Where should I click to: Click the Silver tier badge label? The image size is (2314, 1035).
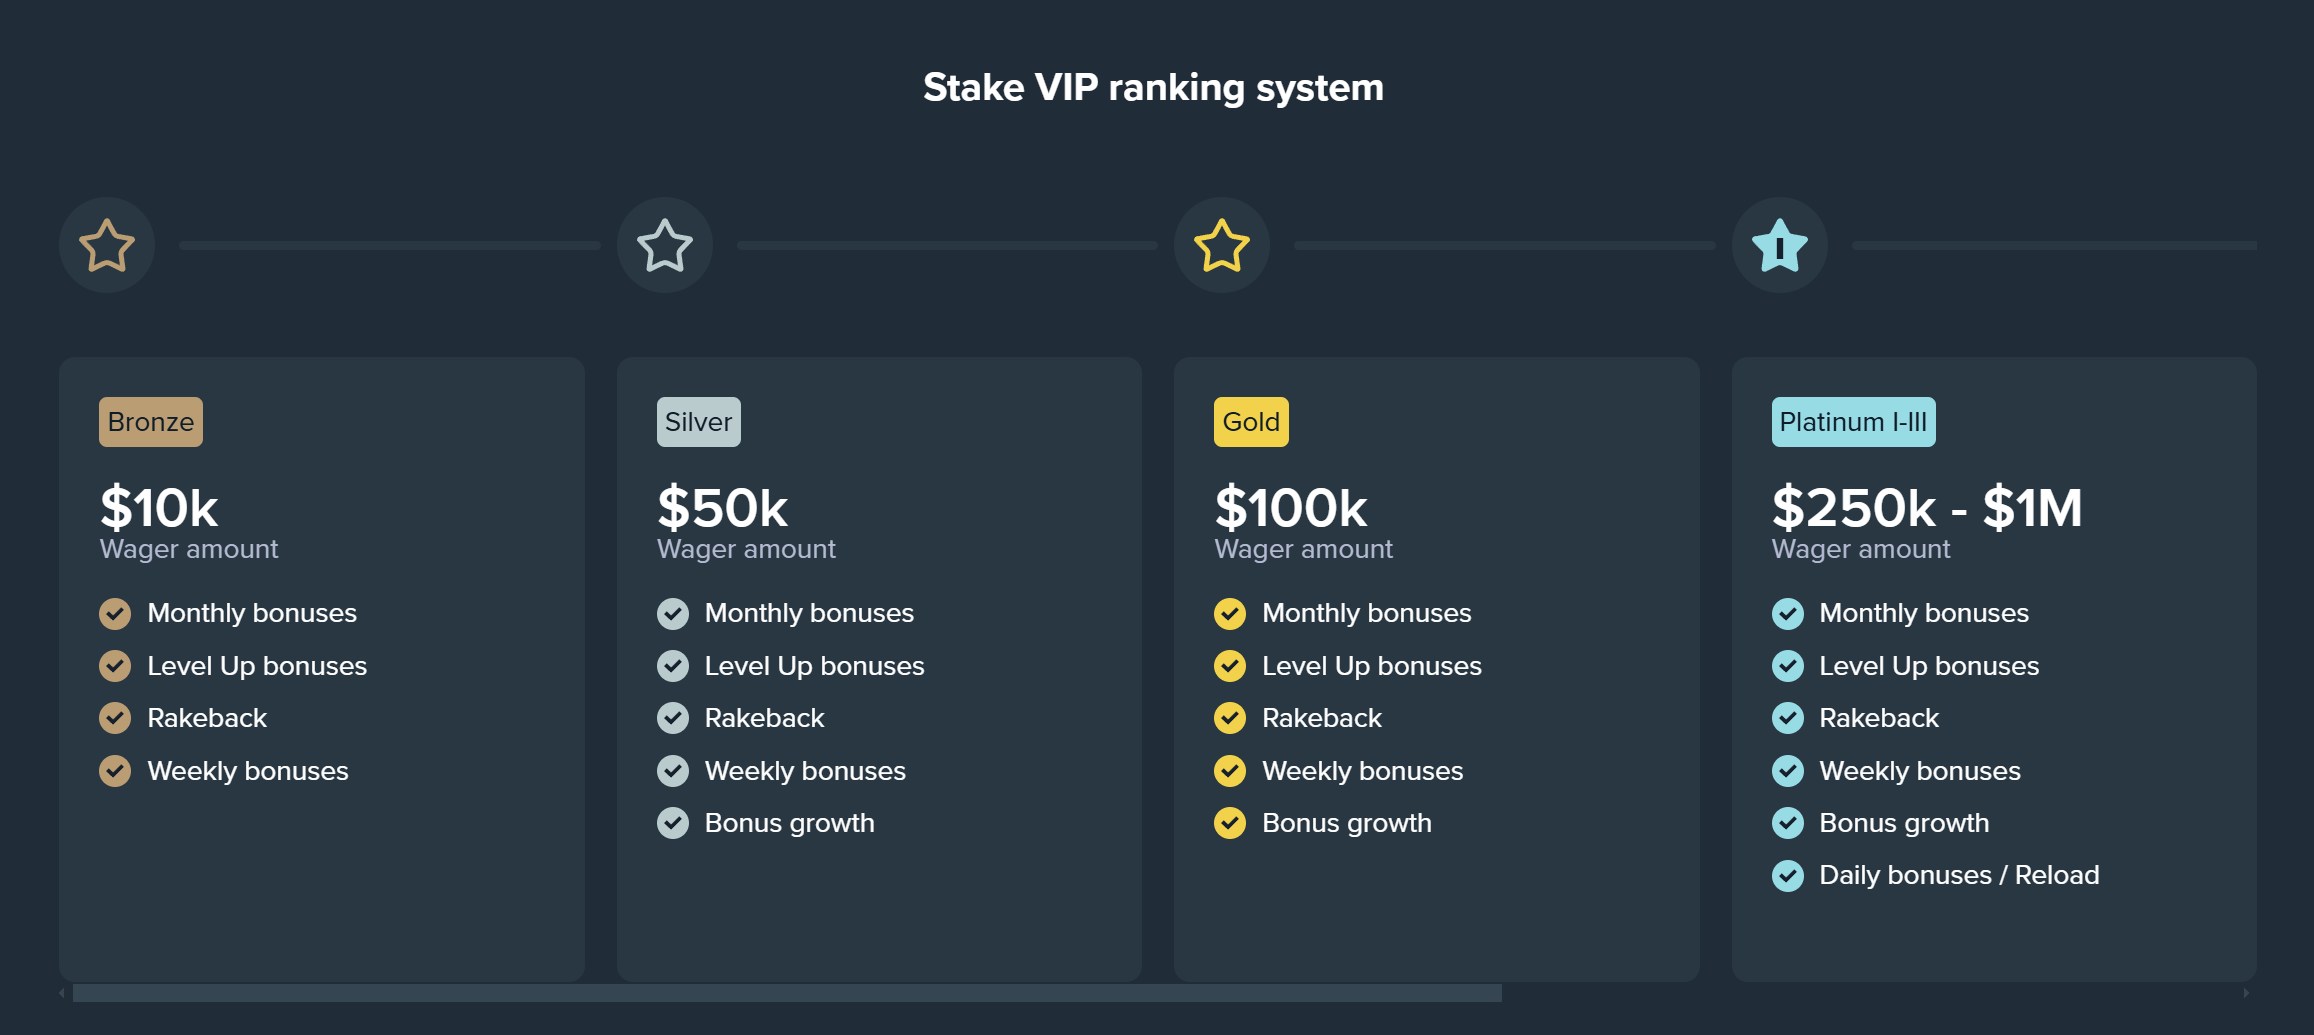click(x=699, y=422)
